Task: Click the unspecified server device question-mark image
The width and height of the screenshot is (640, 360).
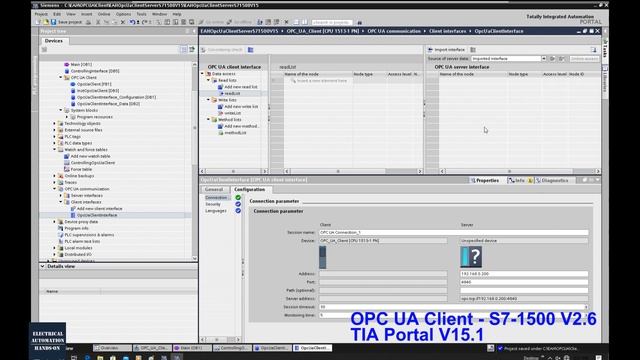Action: [x=471, y=257]
